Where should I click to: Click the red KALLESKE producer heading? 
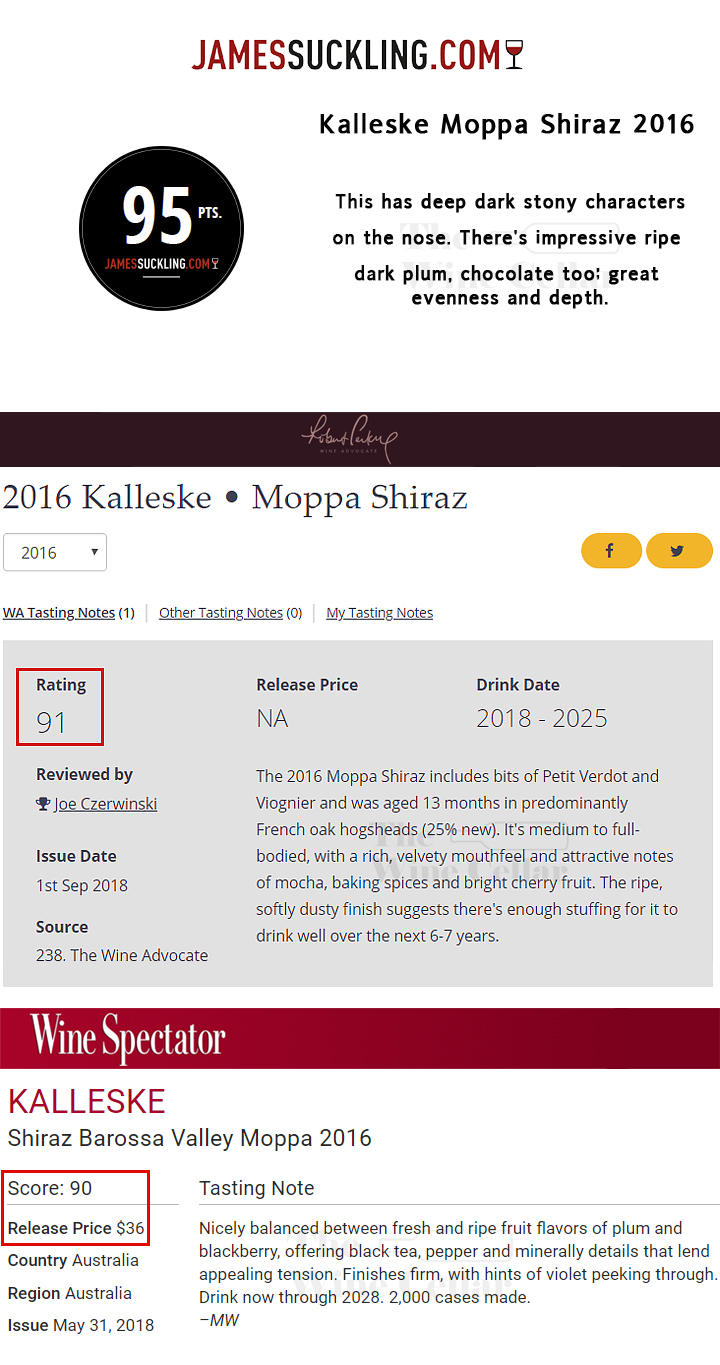pos(87,1101)
